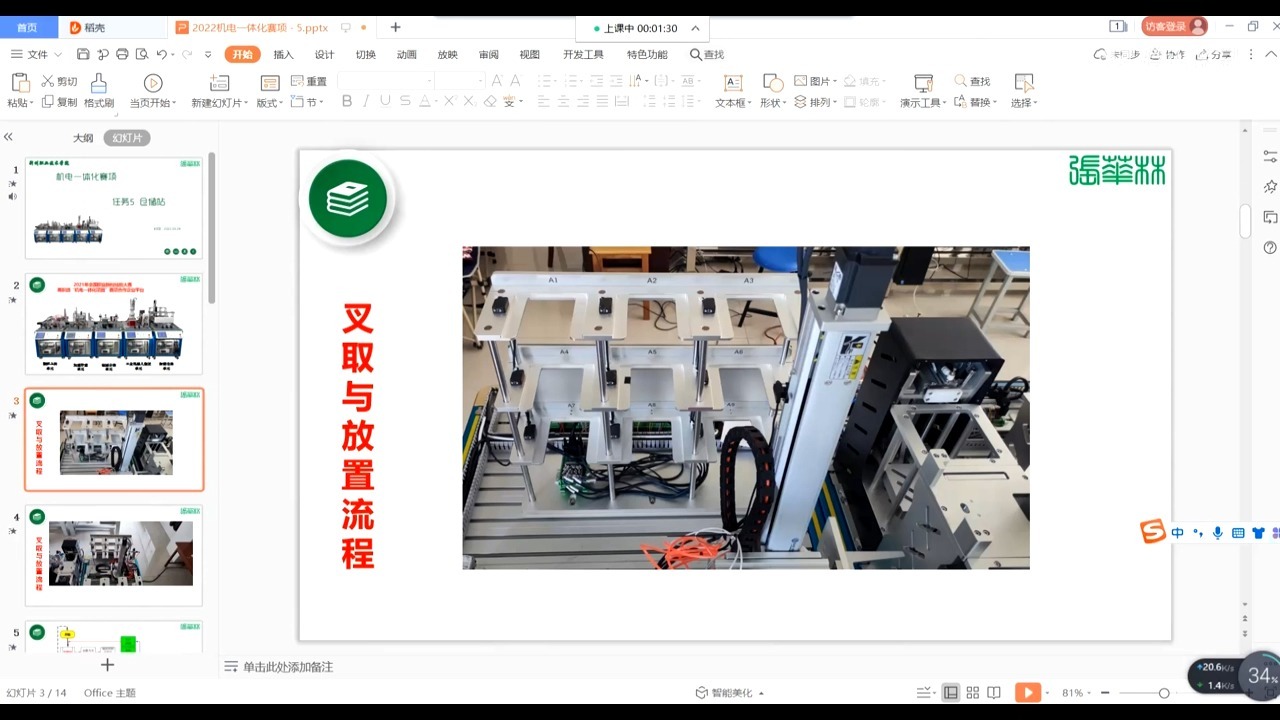Open the slide layout (版式) icon

(269, 83)
